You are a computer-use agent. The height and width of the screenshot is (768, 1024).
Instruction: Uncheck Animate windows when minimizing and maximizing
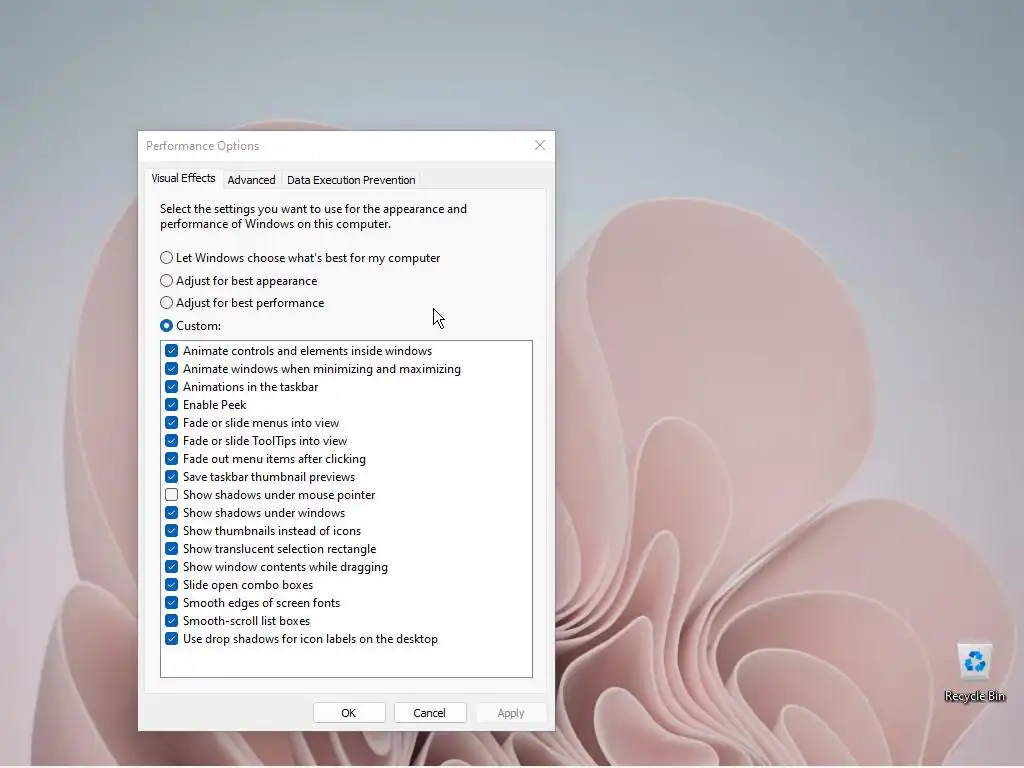click(x=171, y=369)
